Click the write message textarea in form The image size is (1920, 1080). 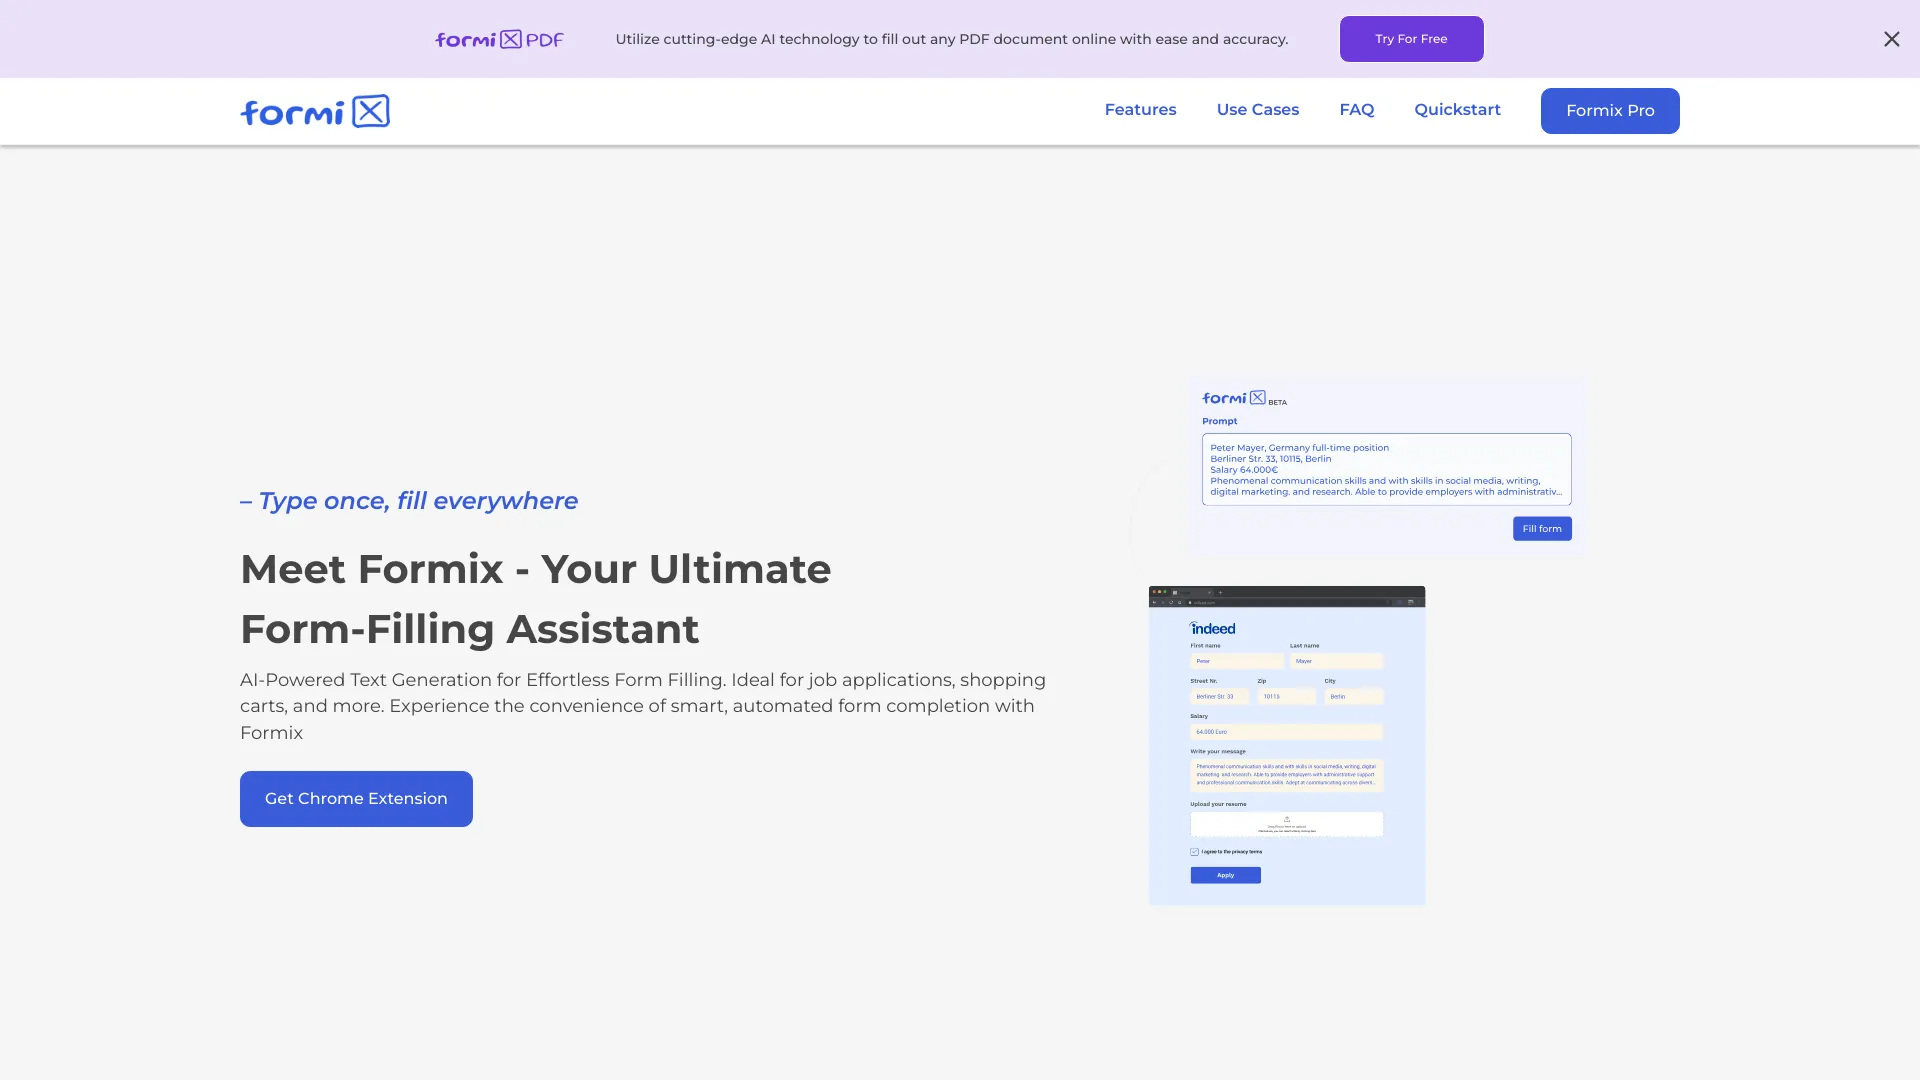(1286, 770)
